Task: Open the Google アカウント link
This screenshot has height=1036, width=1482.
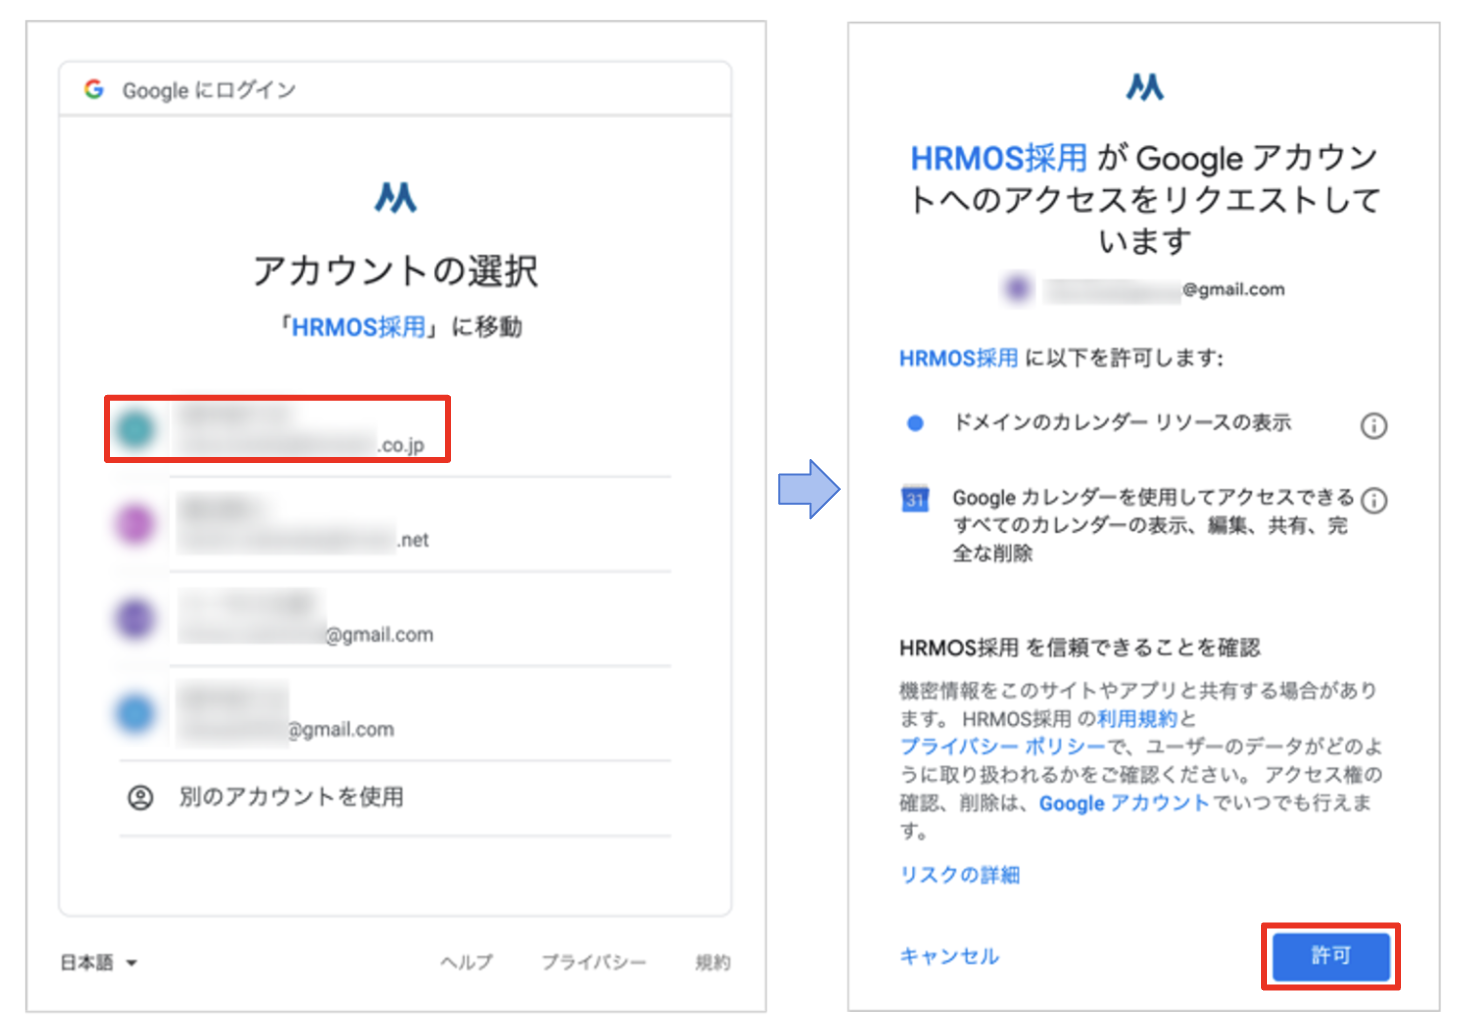Action: [x=1124, y=803]
